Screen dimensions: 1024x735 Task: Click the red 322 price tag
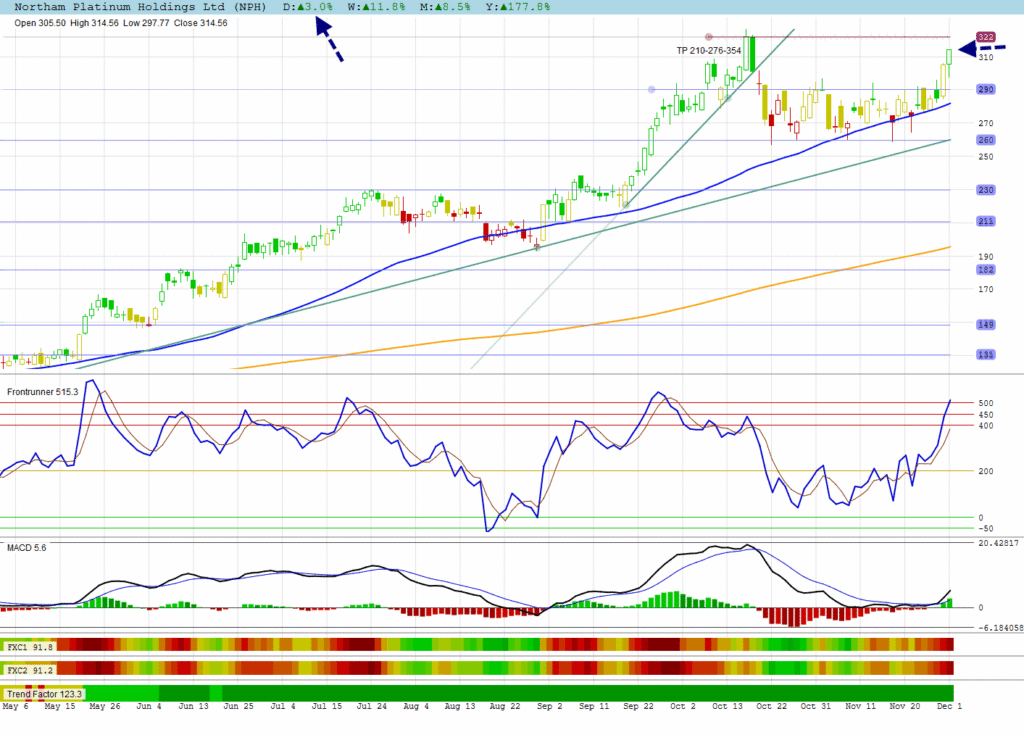(x=985, y=37)
